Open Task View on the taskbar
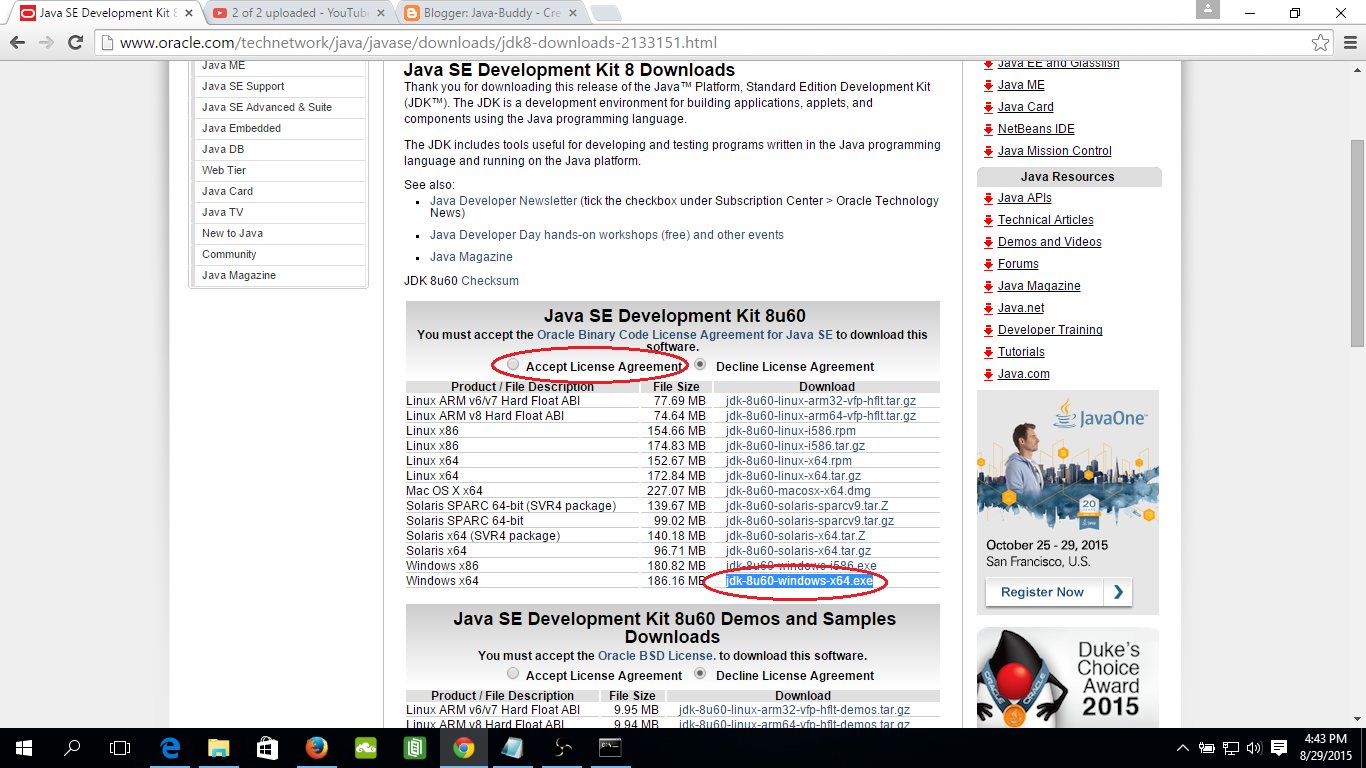The width and height of the screenshot is (1366, 768). tap(120, 747)
